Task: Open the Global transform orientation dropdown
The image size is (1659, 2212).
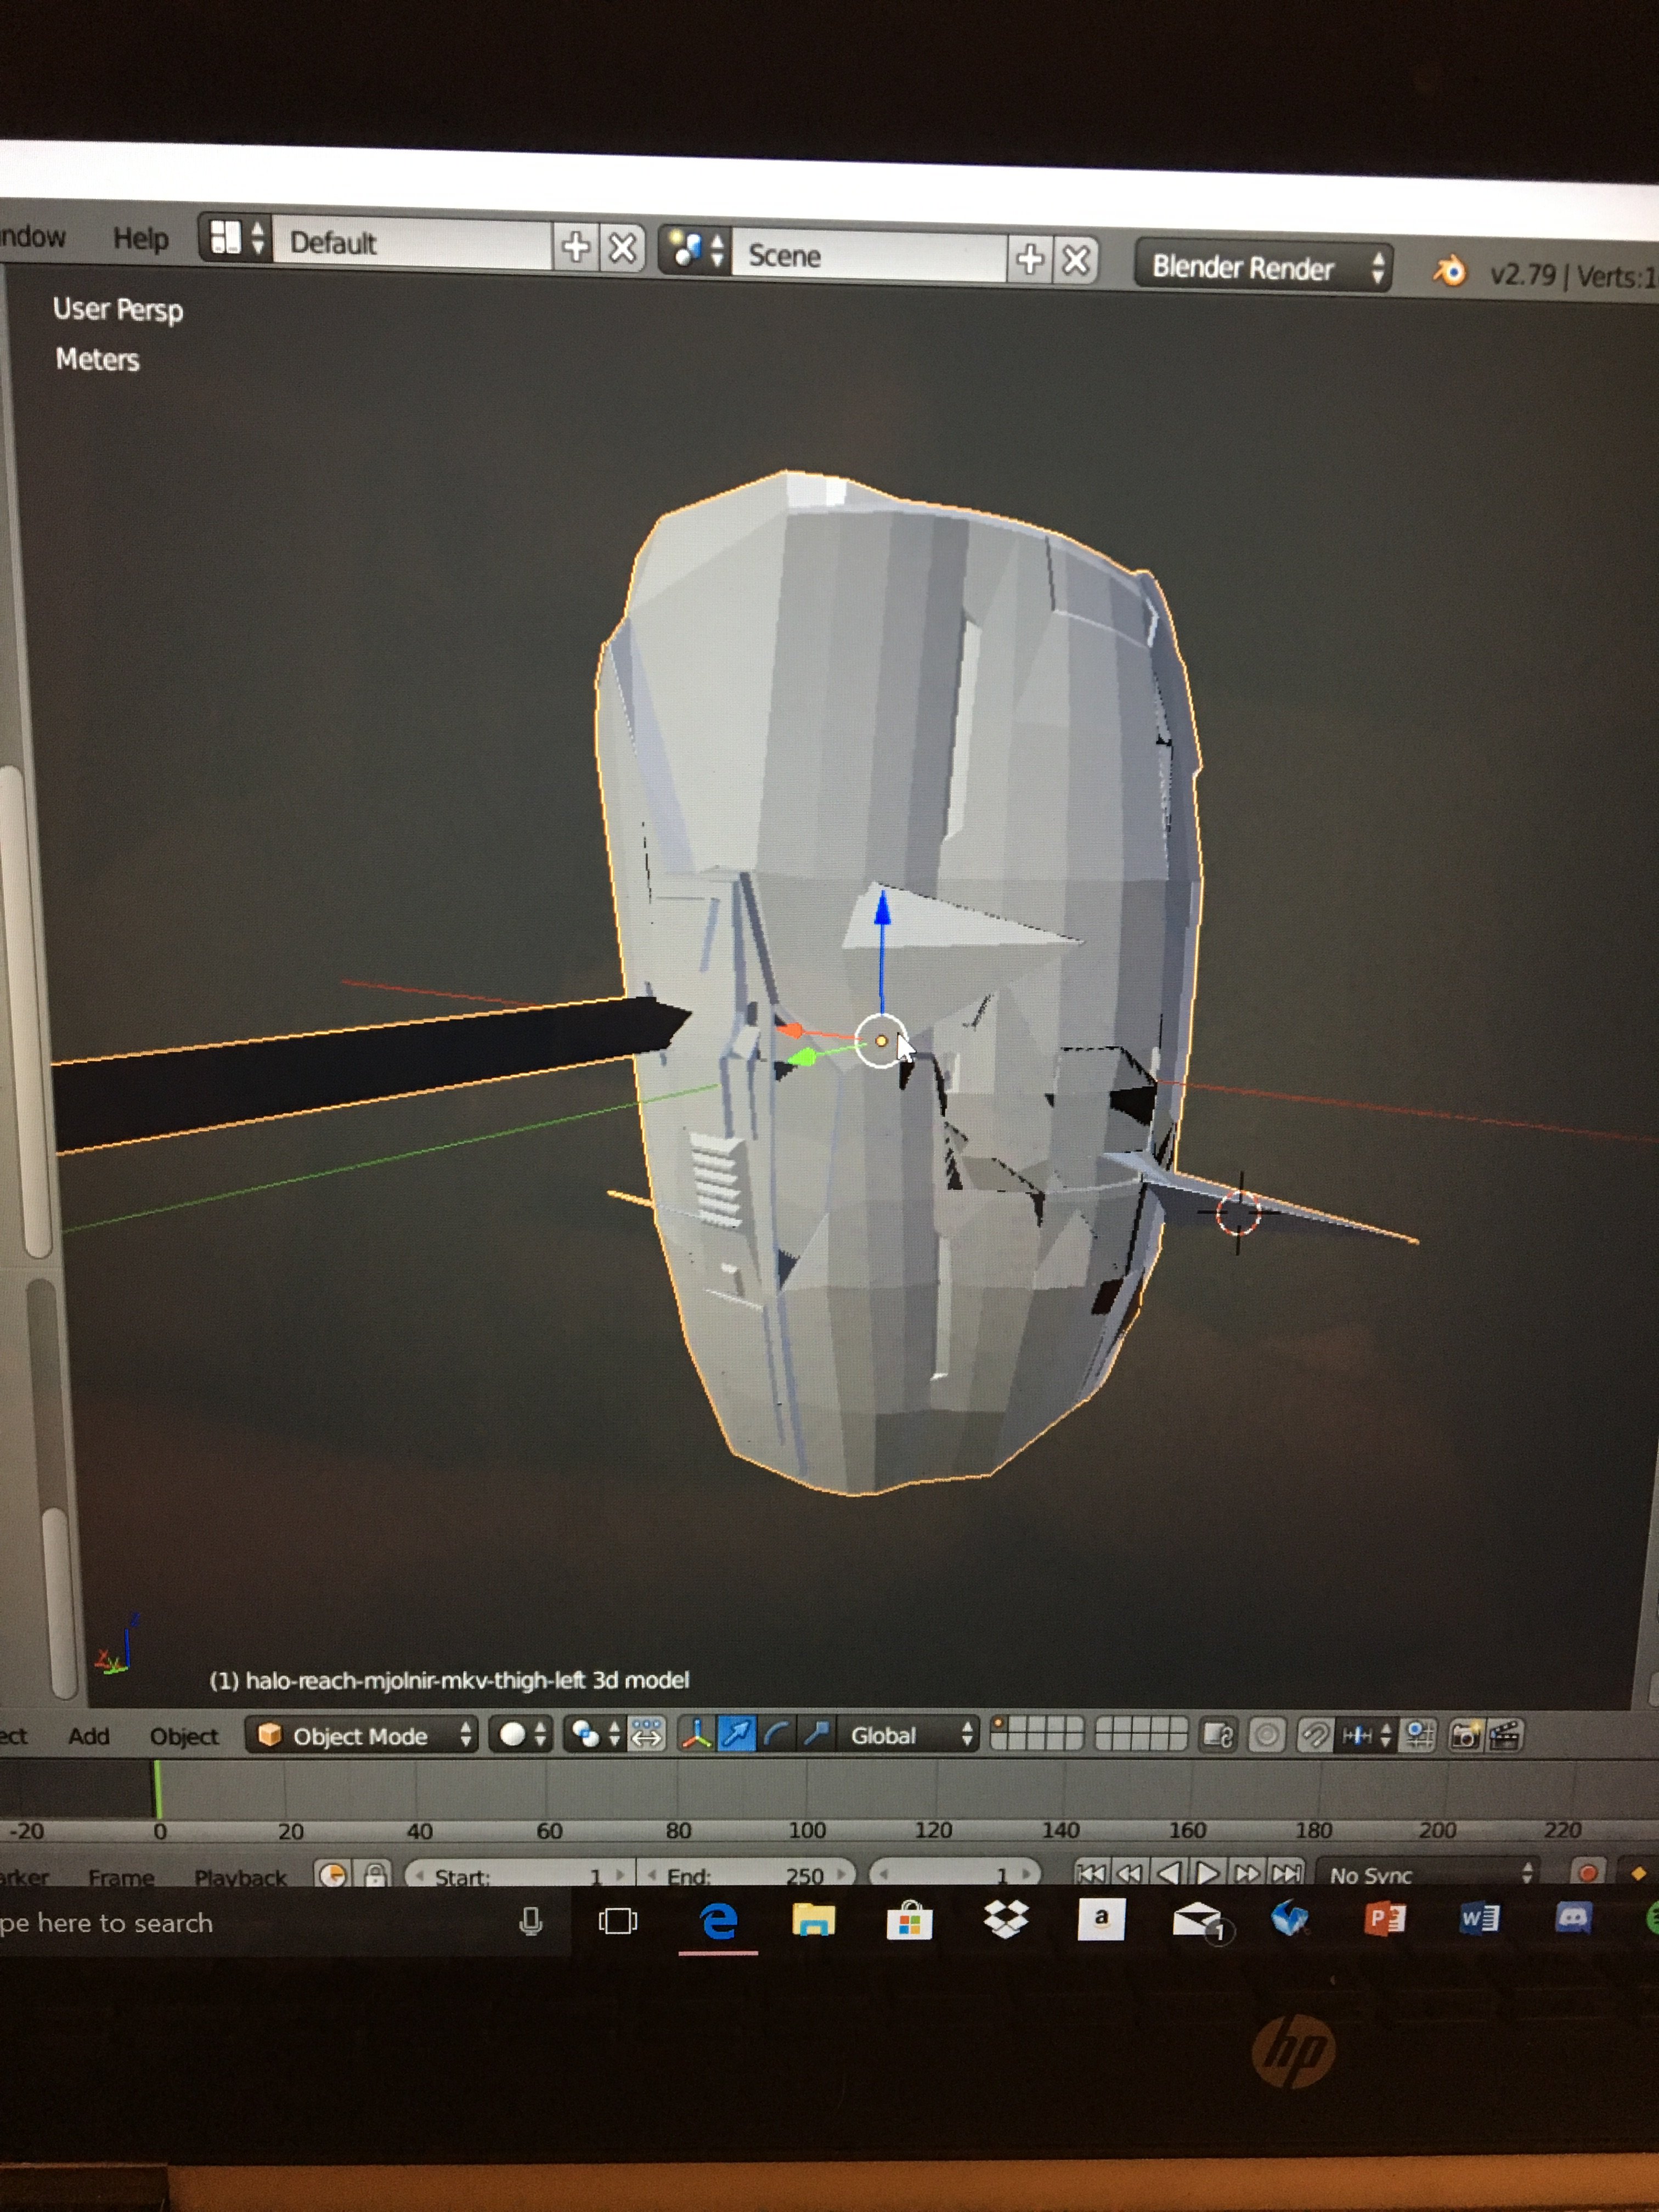Action: click(x=909, y=1735)
